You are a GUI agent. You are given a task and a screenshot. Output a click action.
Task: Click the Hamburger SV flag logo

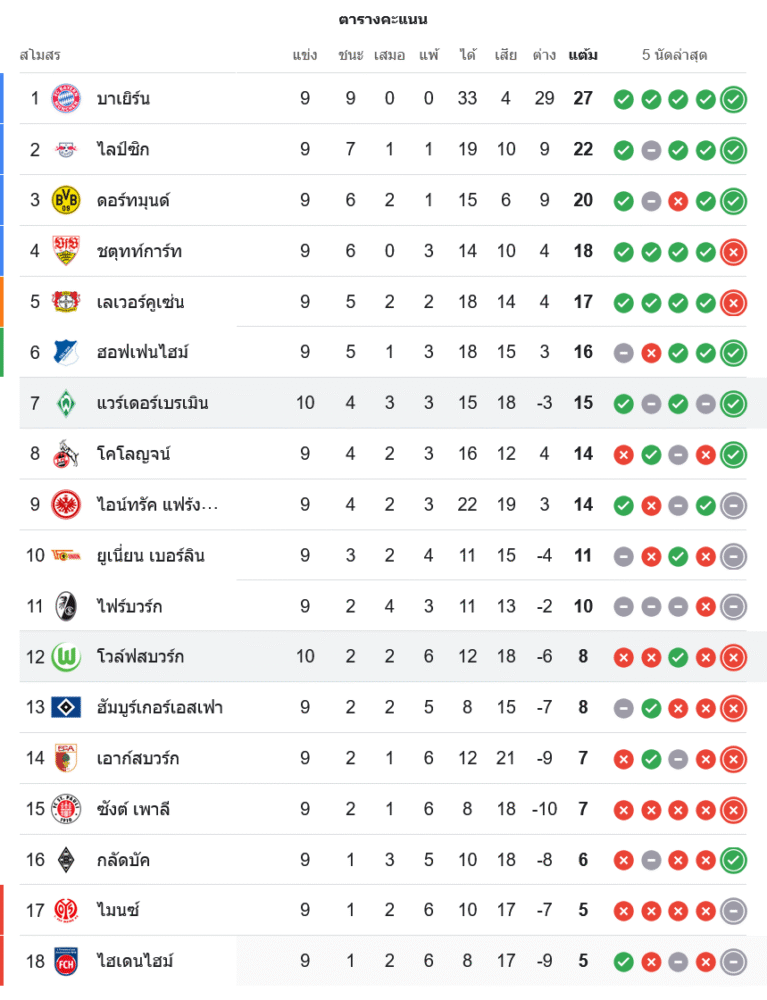pos(66,708)
